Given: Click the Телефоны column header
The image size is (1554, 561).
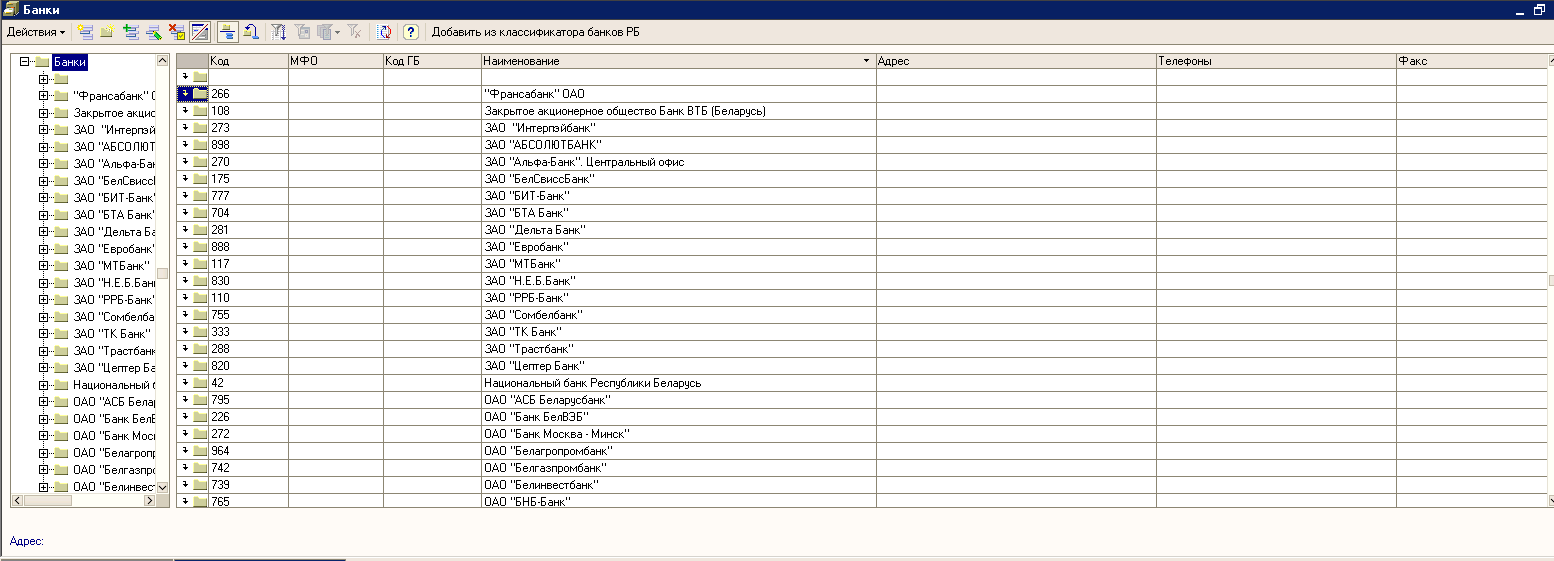Looking at the screenshot, I should point(1276,61).
